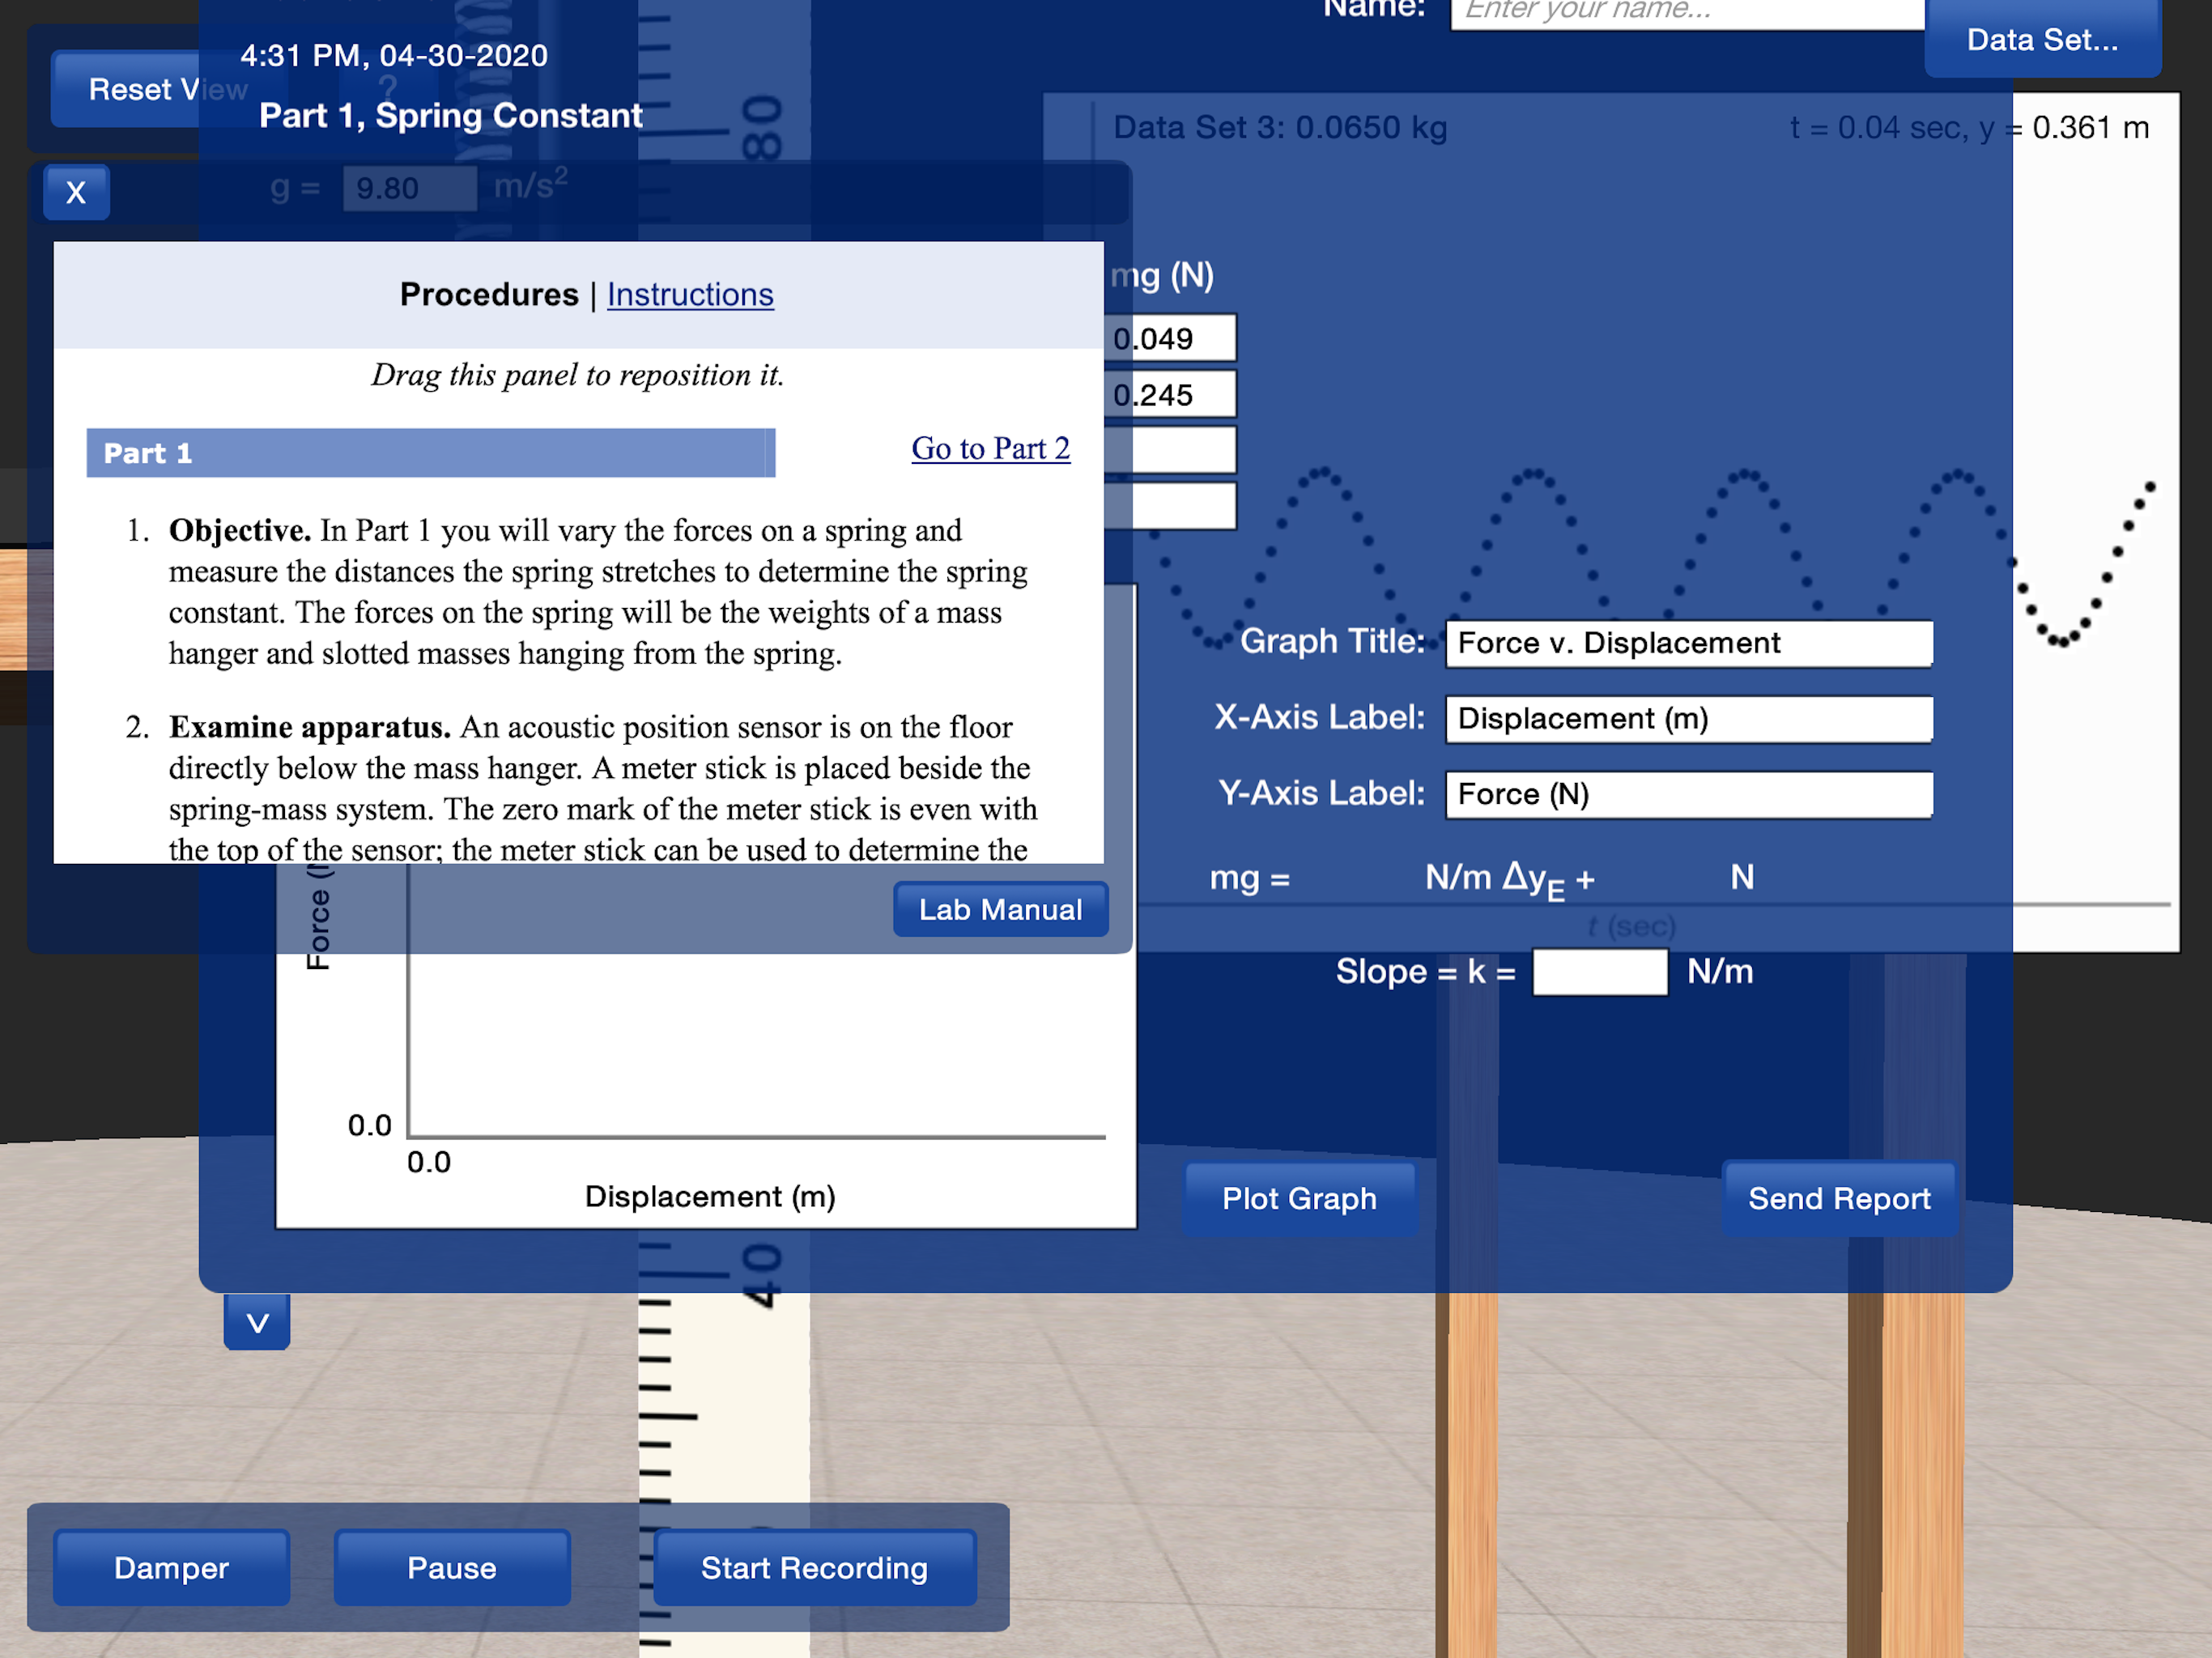
Task: Click the name entry field
Action: tap(1687, 12)
